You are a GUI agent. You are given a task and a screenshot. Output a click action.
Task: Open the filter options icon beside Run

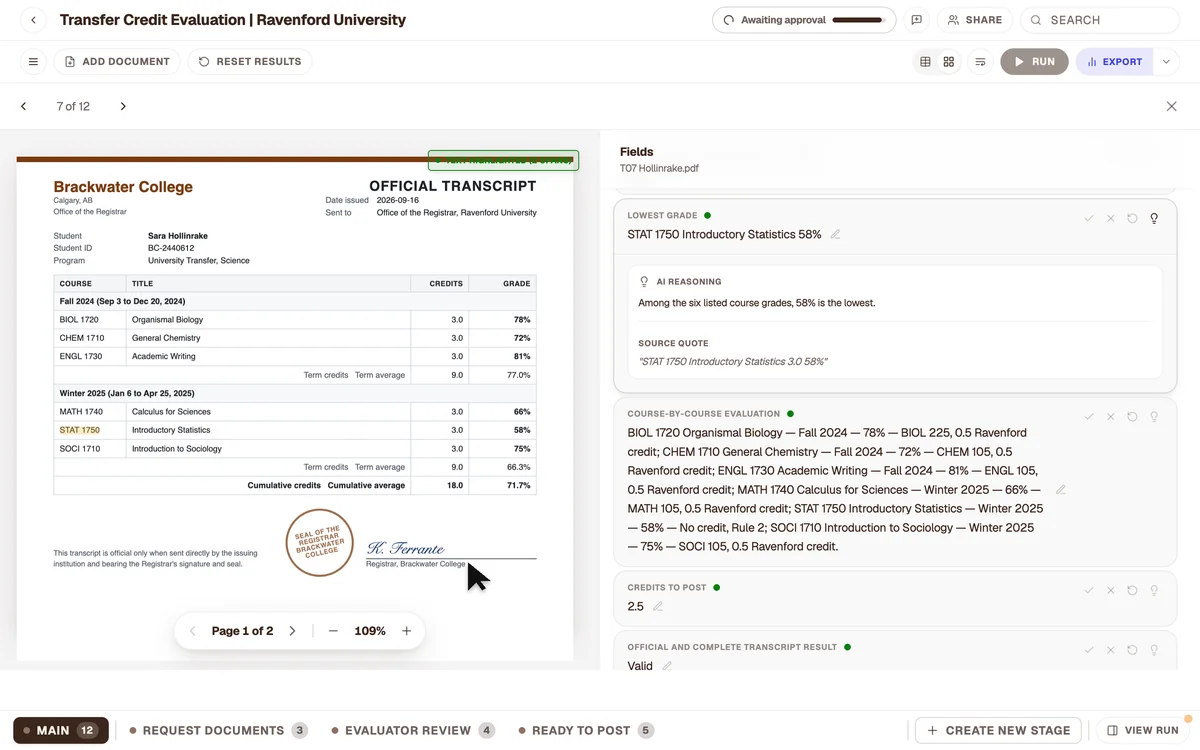pos(980,62)
